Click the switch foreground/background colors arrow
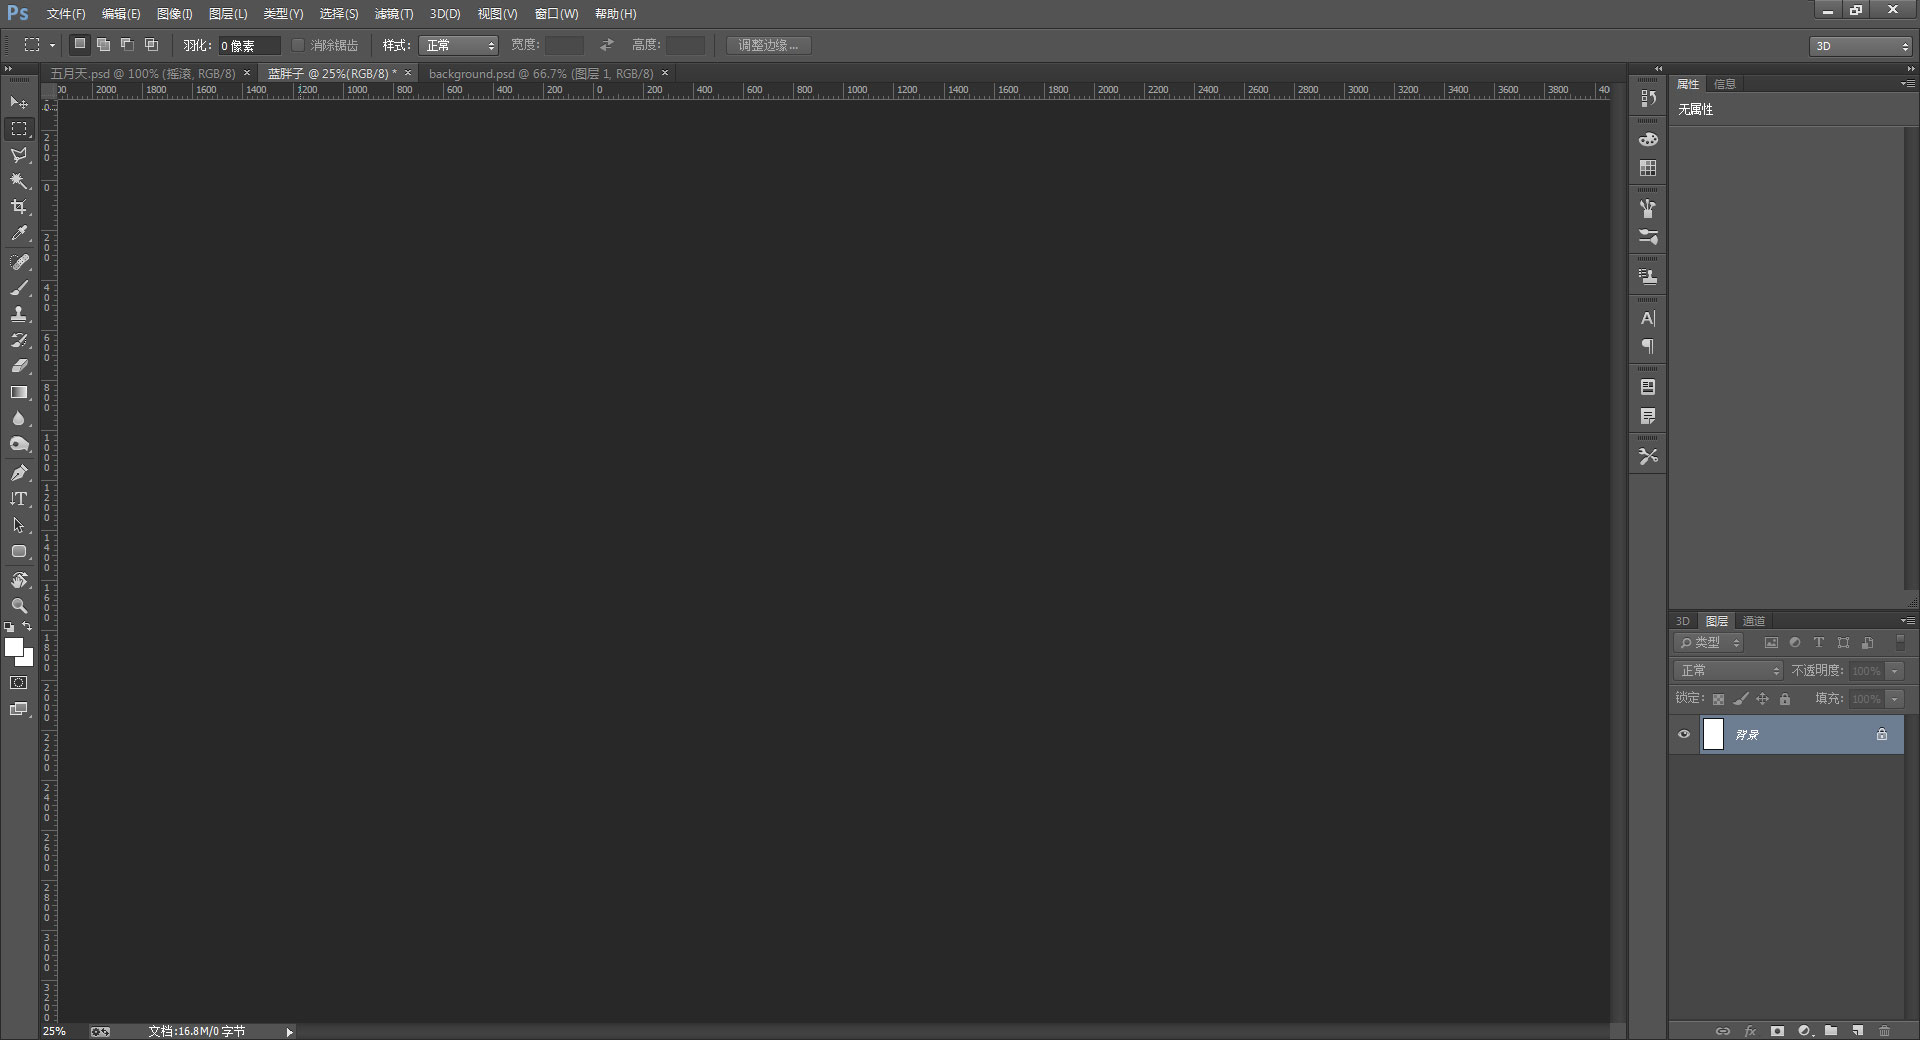Viewport: 1920px width, 1040px height. [x=27, y=627]
